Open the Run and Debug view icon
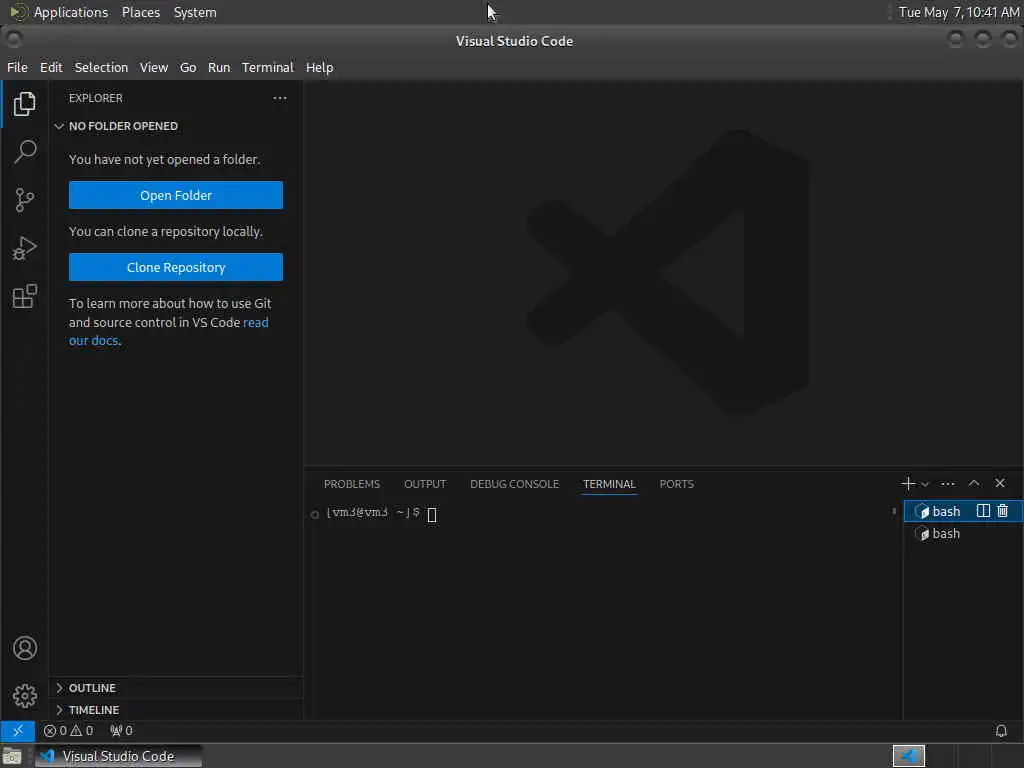Viewport: 1024px width, 768px height. [x=24, y=248]
